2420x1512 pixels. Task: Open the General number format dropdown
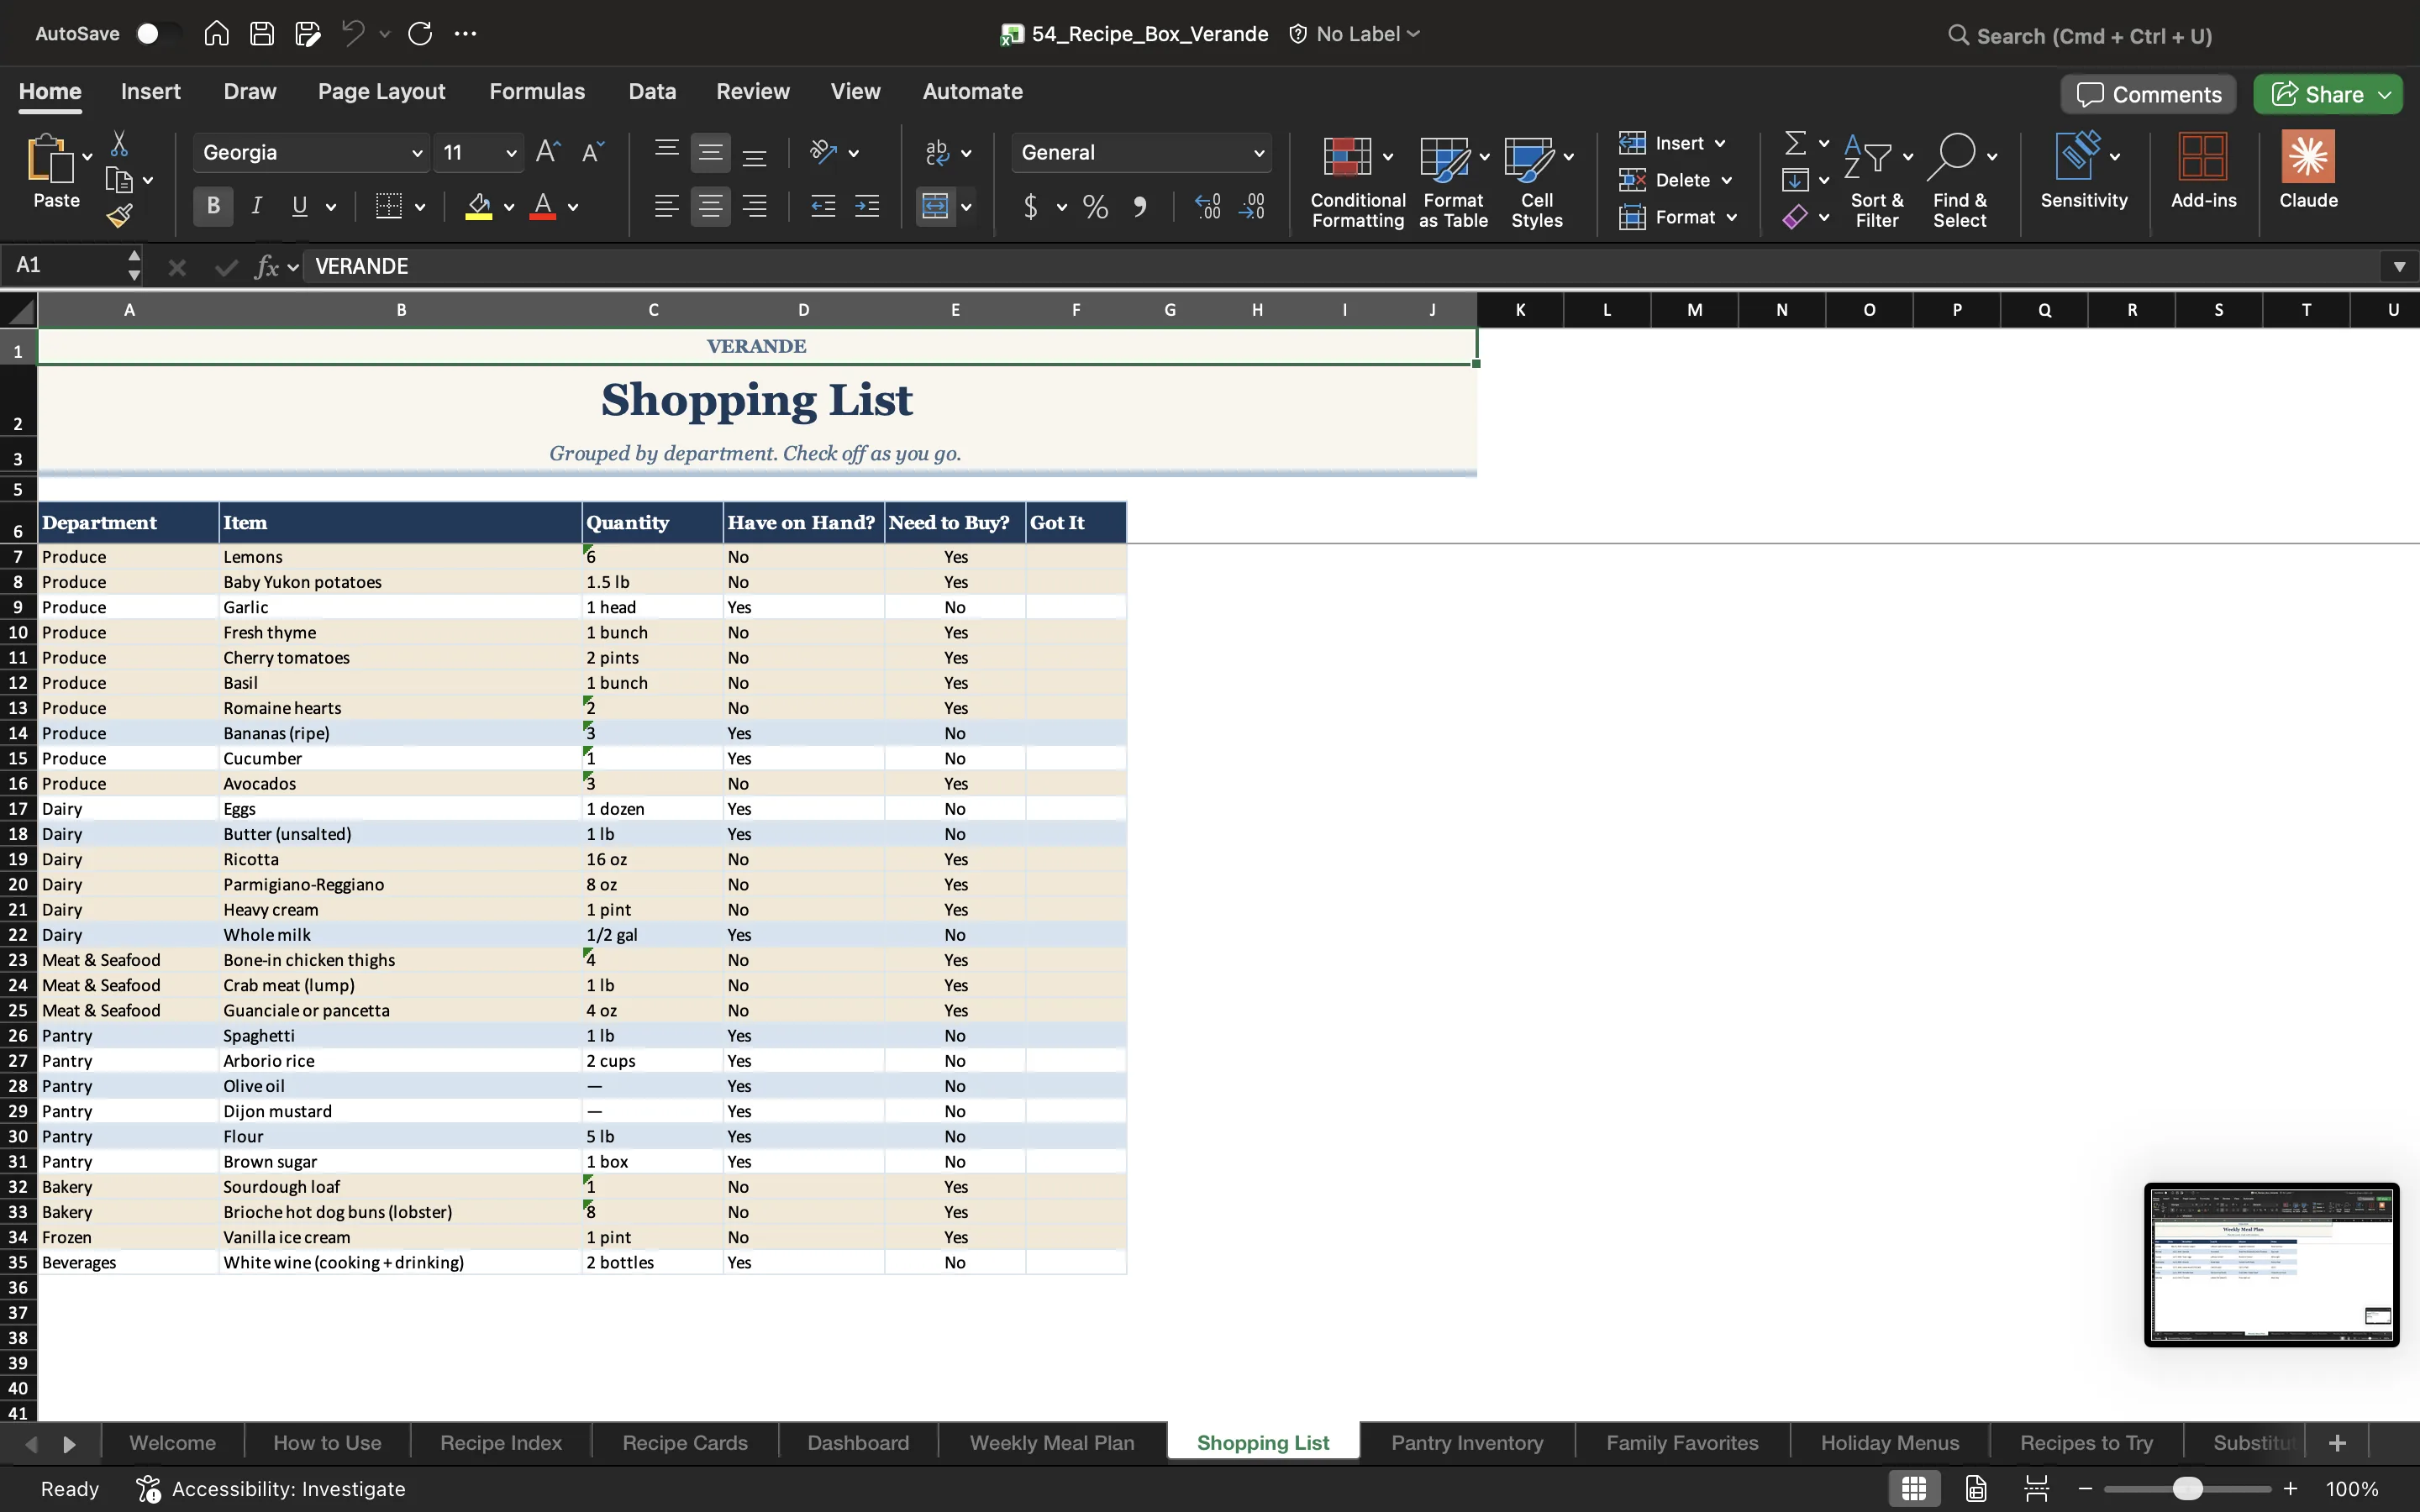[x=1259, y=153]
